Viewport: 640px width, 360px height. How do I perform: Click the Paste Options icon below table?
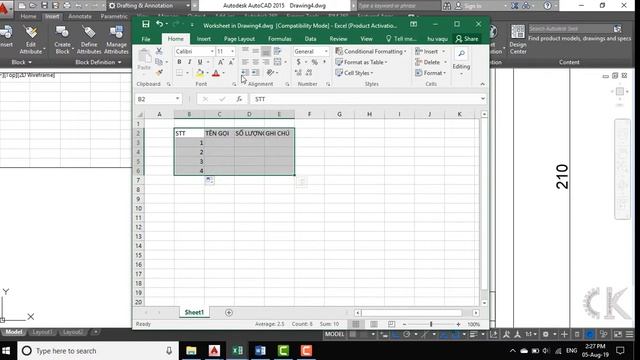(x=209, y=180)
